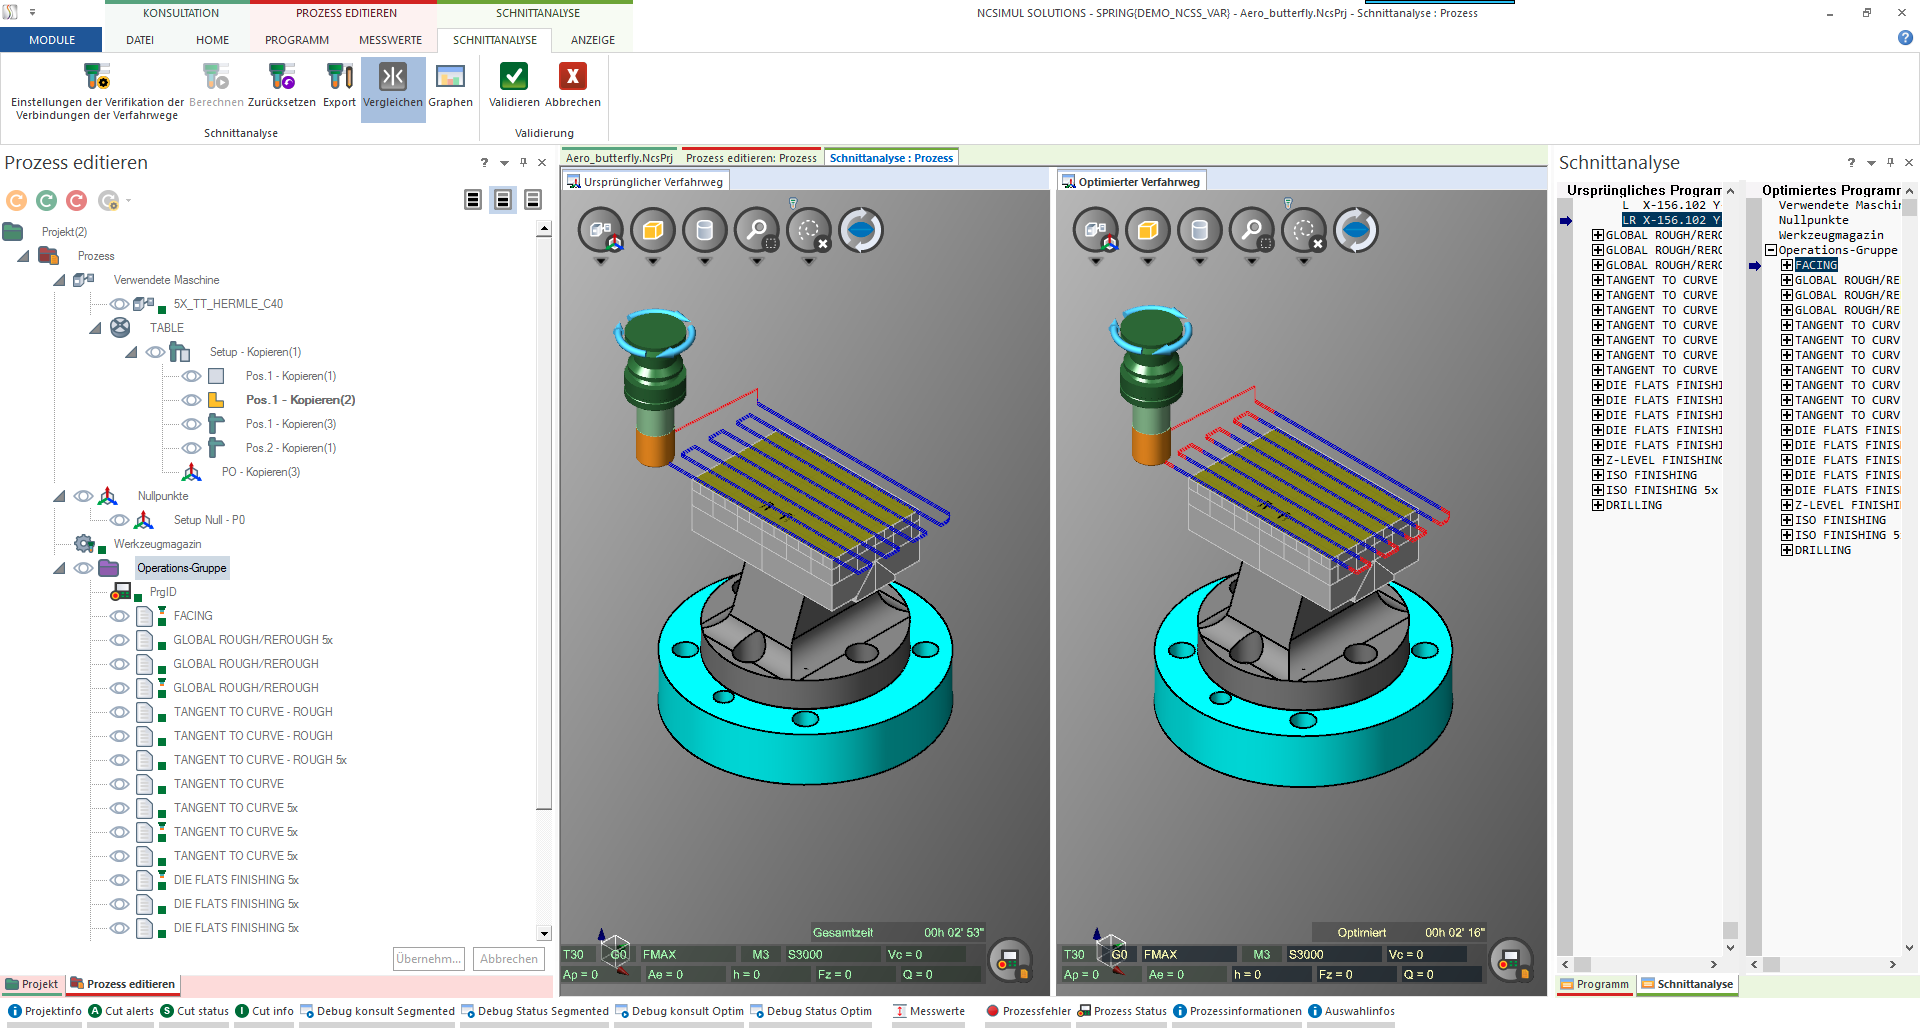The height and width of the screenshot is (1028, 1920).
Task: Click red Abbrechen X icon in ribbon
Action: pos(572,78)
